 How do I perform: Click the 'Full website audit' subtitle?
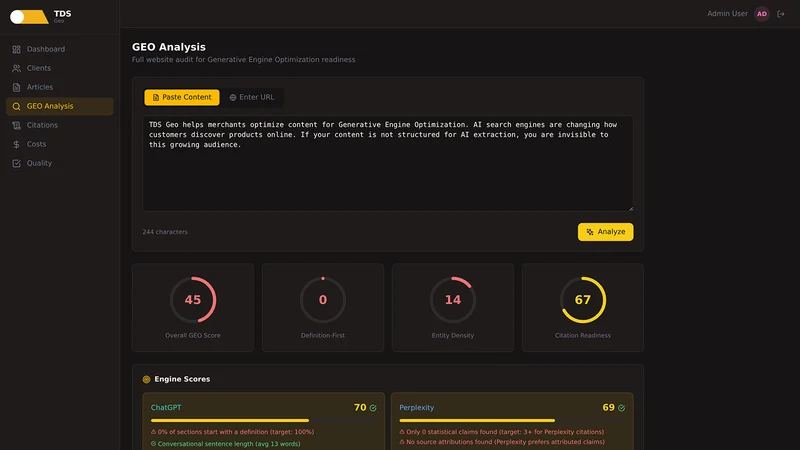click(x=243, y=60)
